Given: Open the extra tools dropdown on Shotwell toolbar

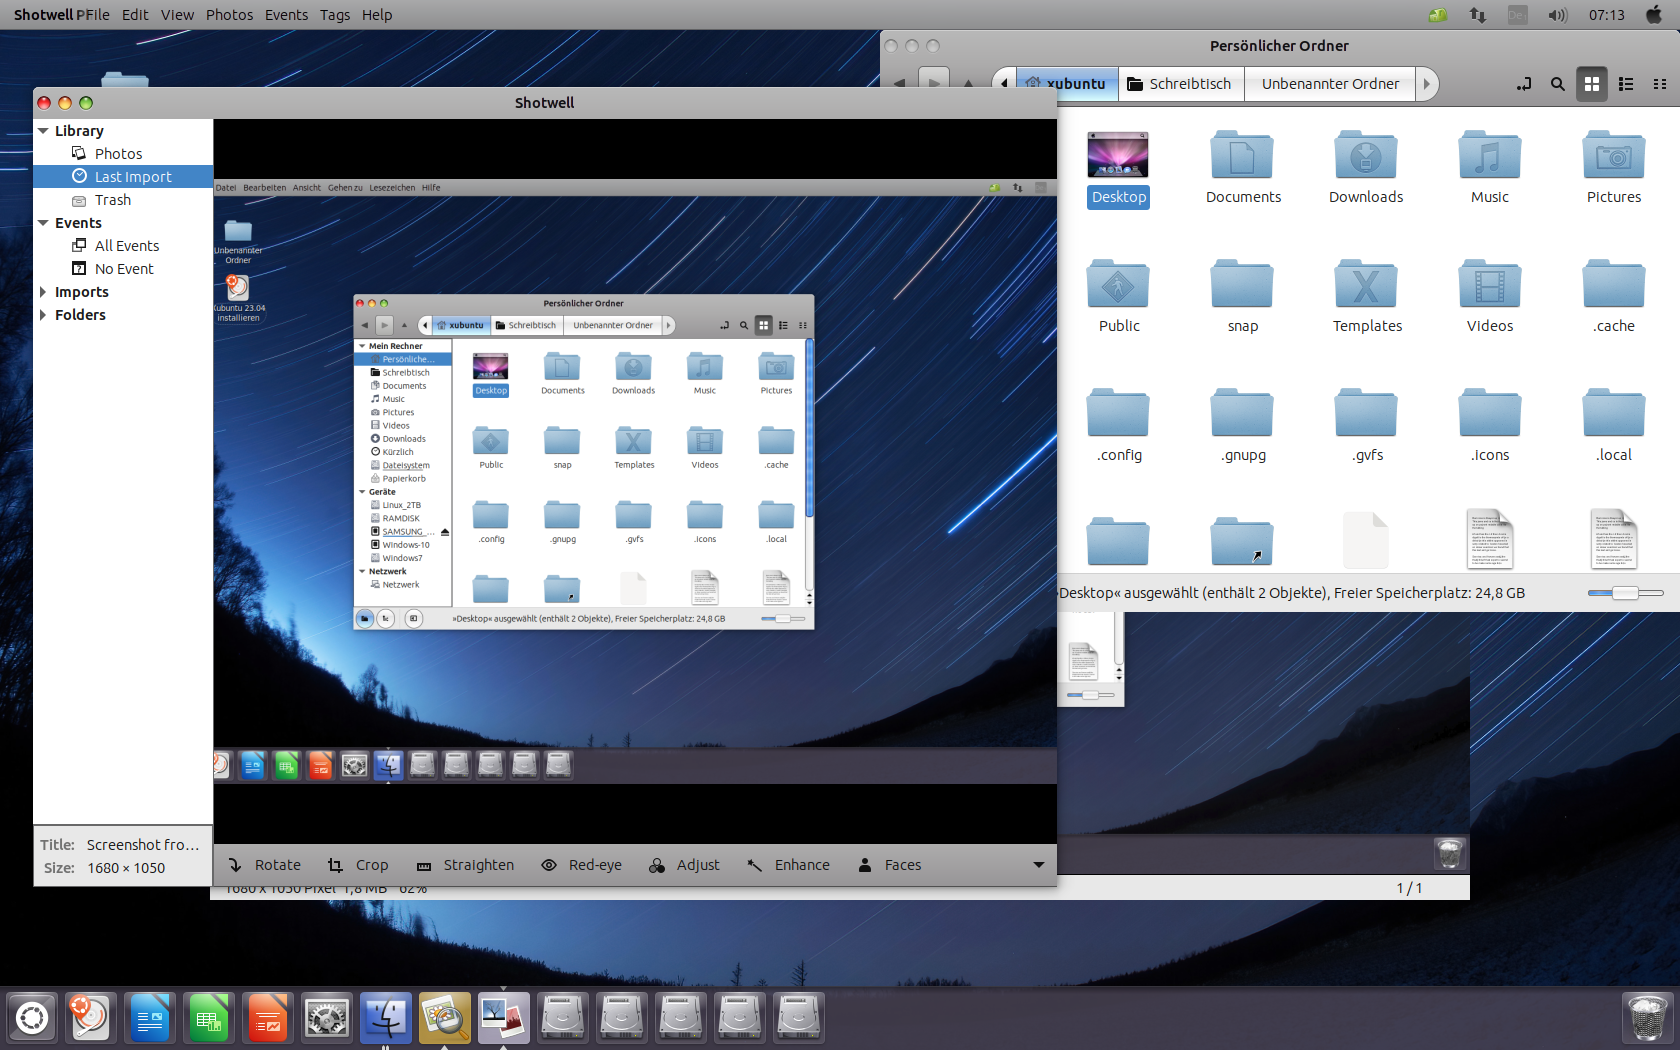Looking at the screenshot, I should click(x=1038, y=865).
